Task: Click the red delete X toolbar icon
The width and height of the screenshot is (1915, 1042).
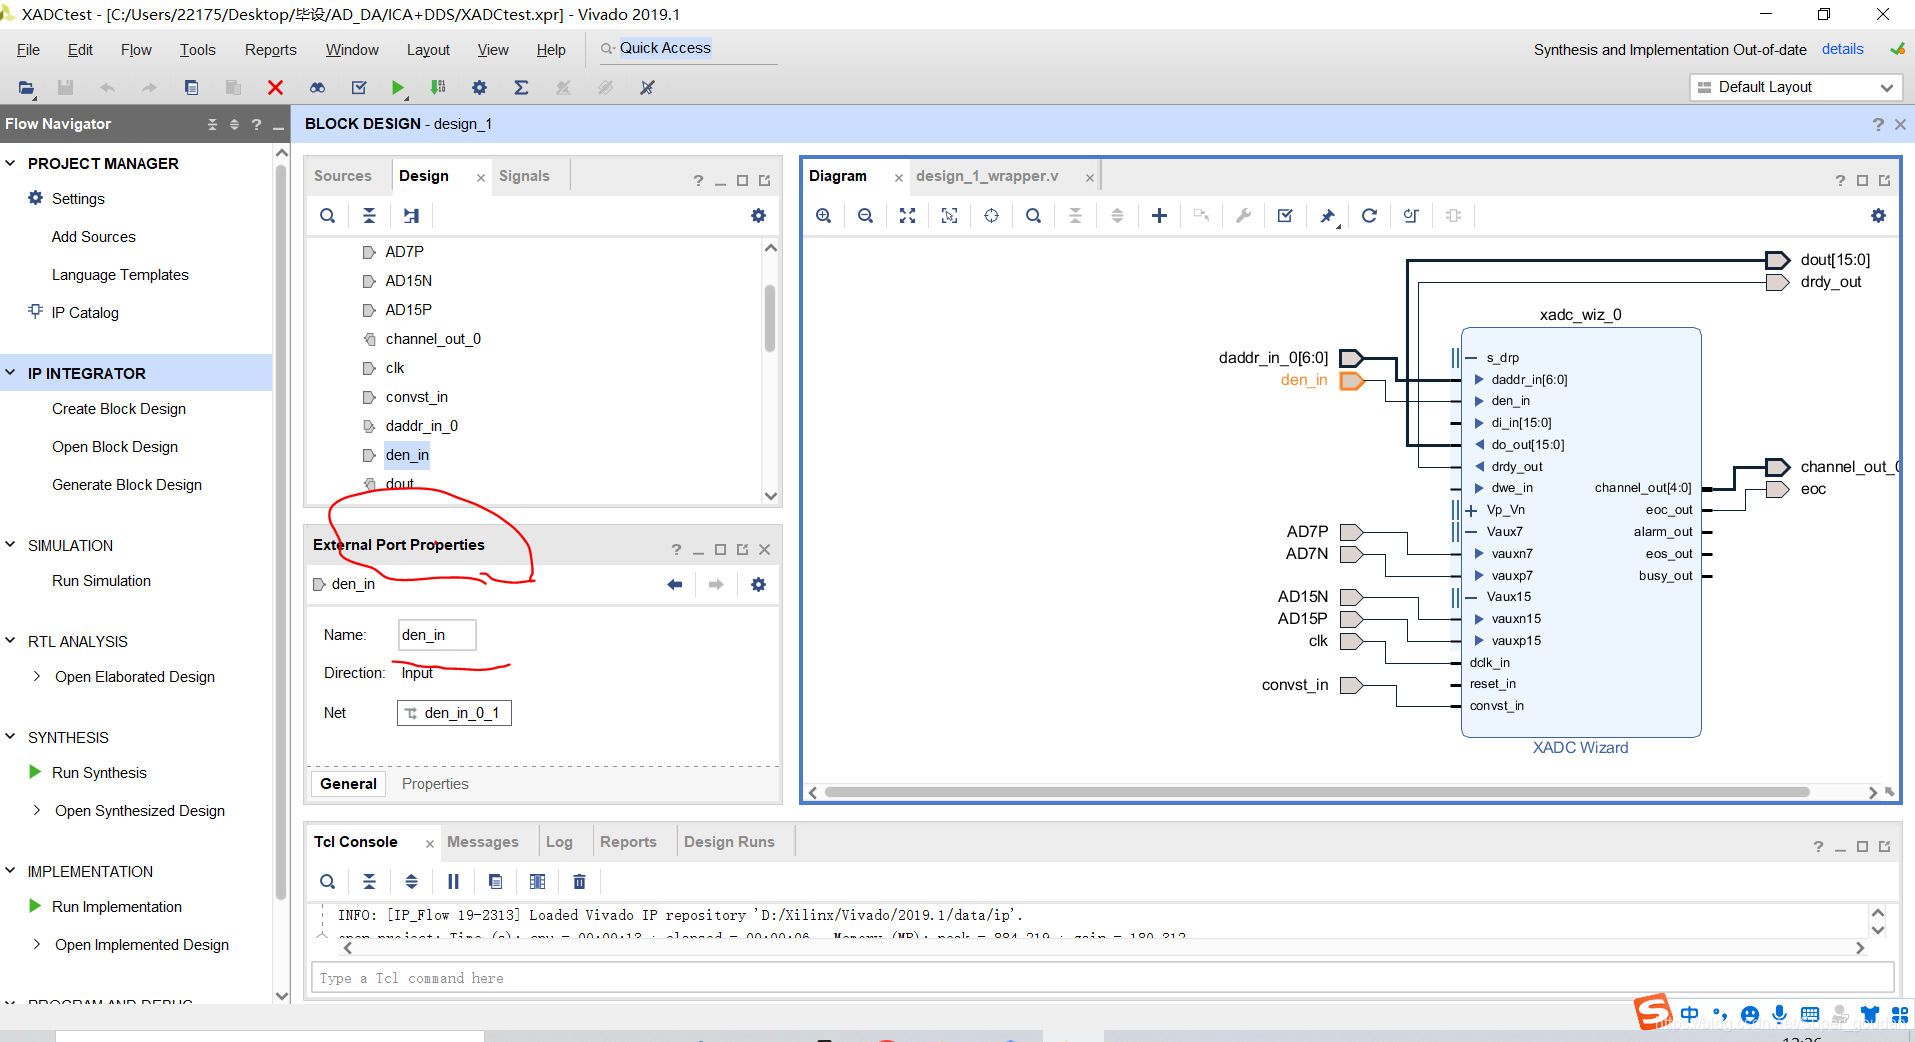Action: click(x=275, y=88)
